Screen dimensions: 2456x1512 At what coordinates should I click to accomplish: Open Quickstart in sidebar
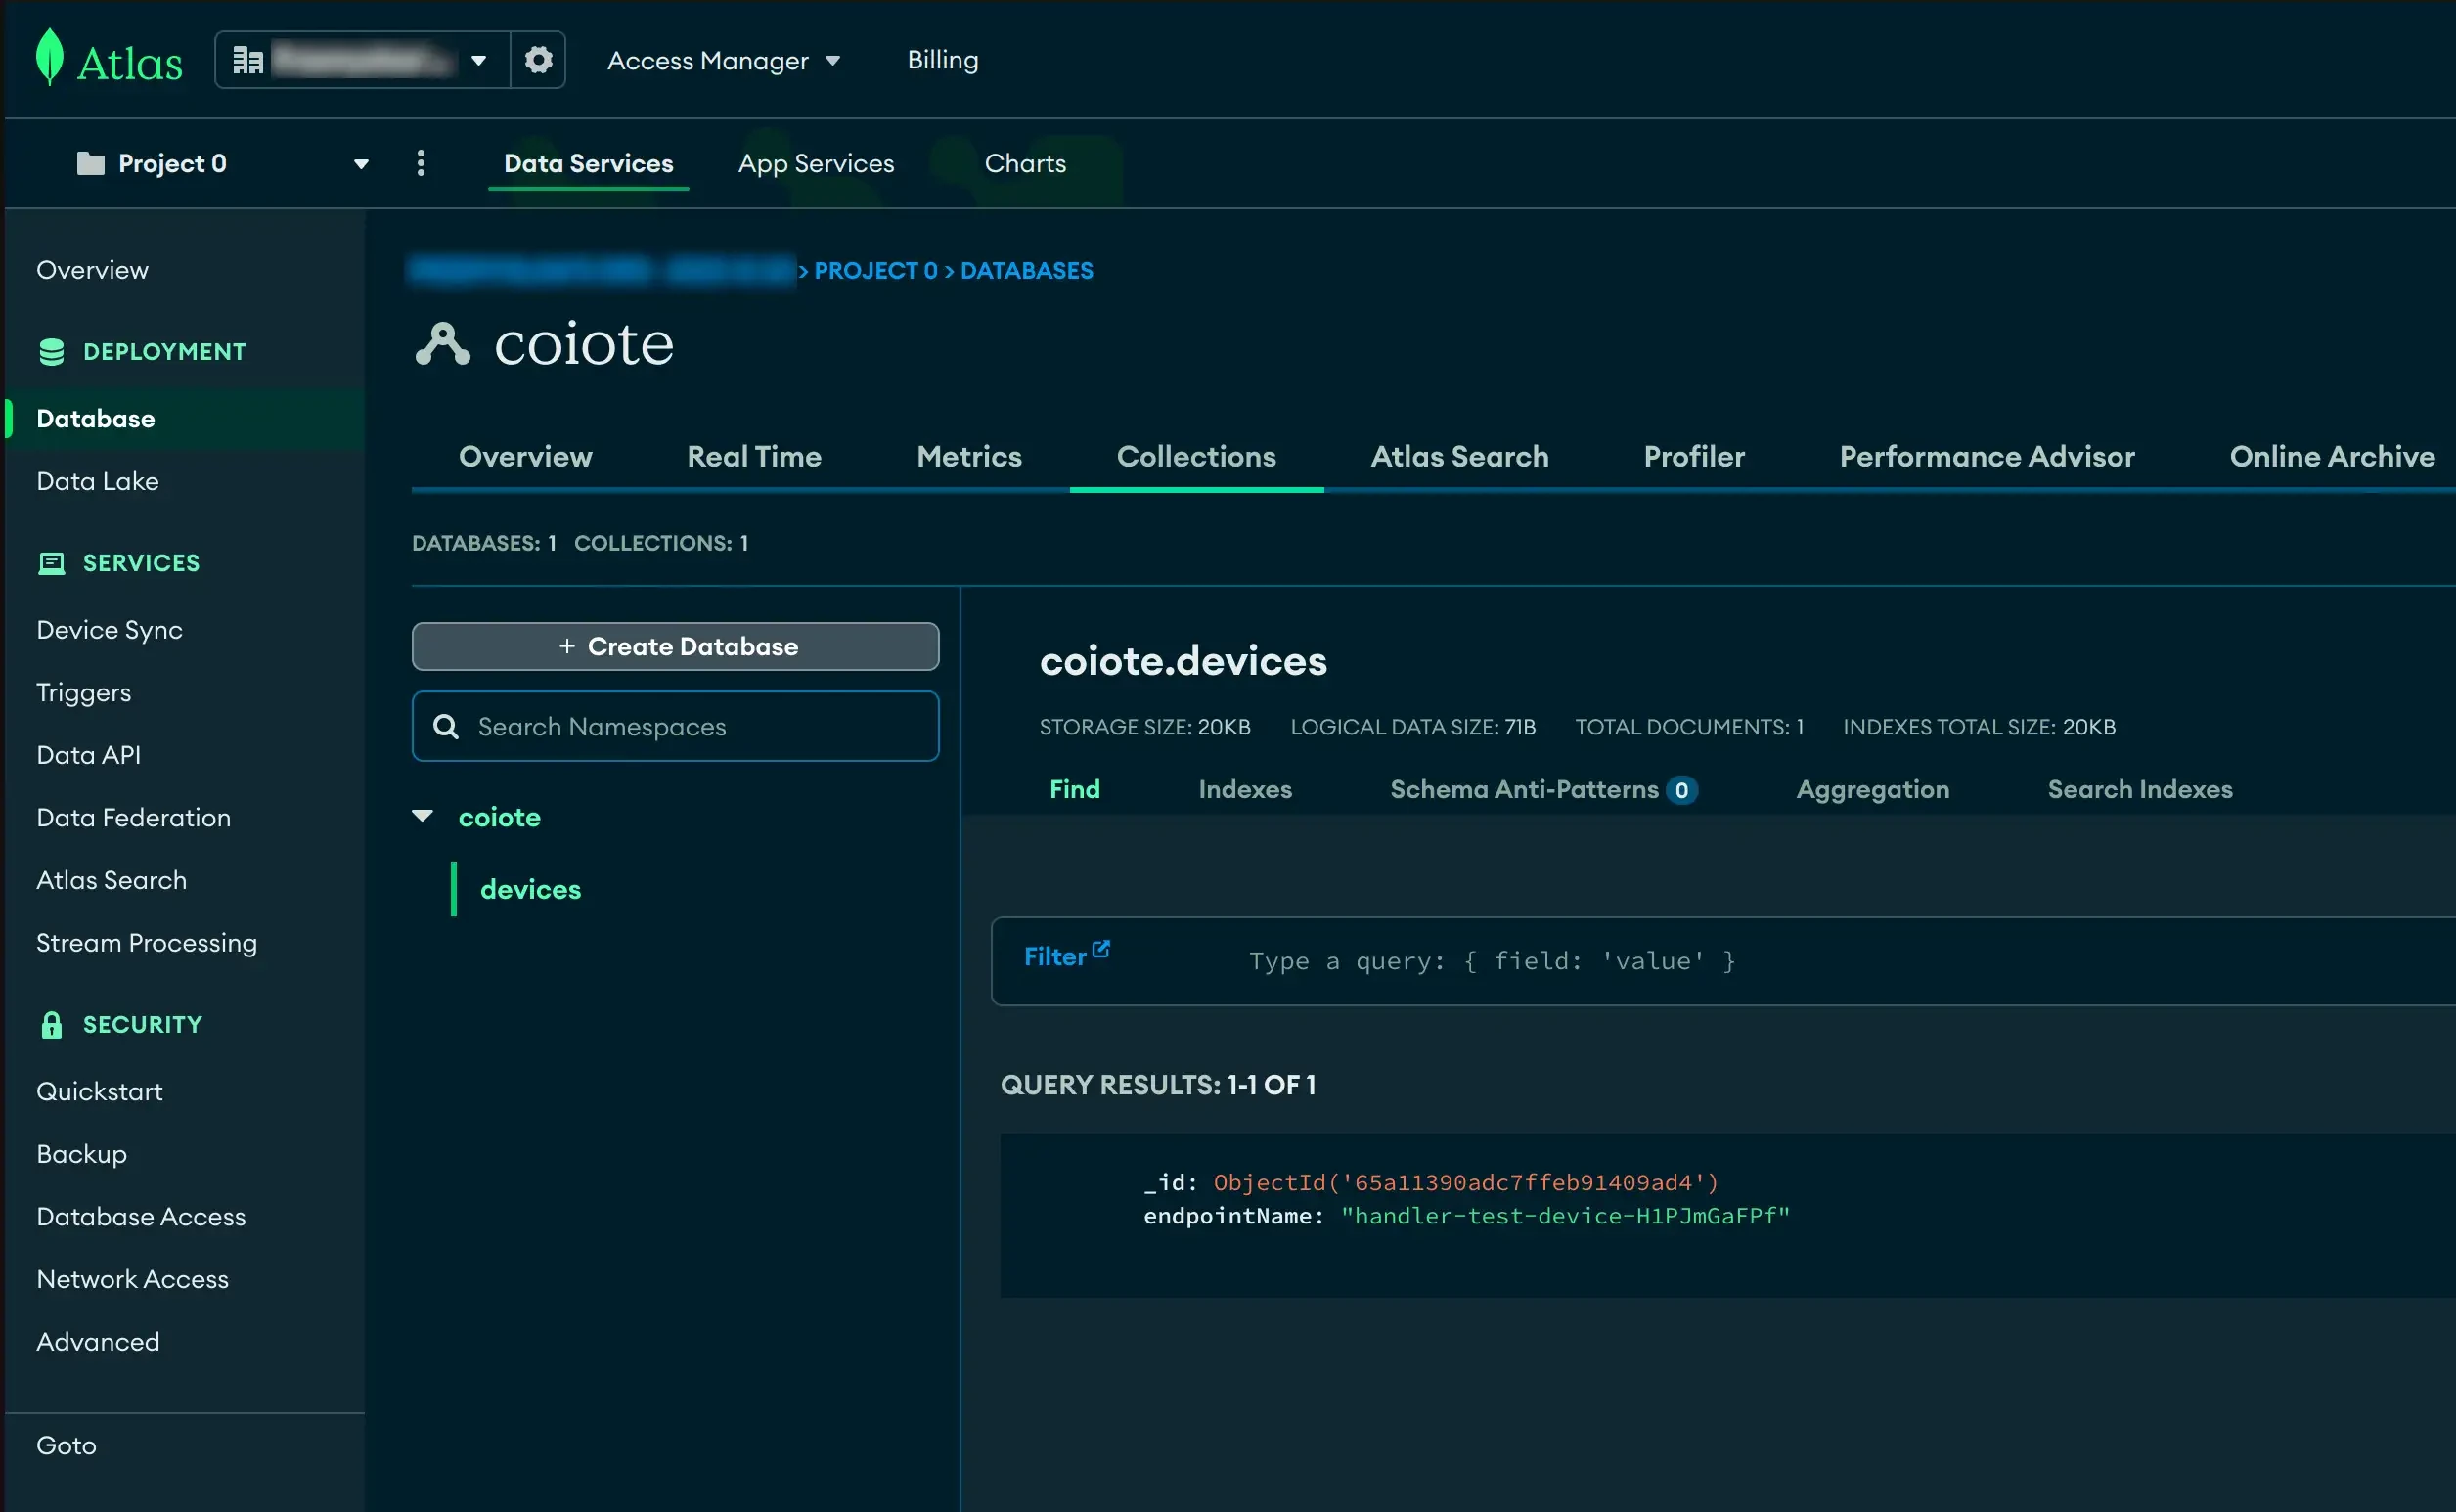point(100,1092)
